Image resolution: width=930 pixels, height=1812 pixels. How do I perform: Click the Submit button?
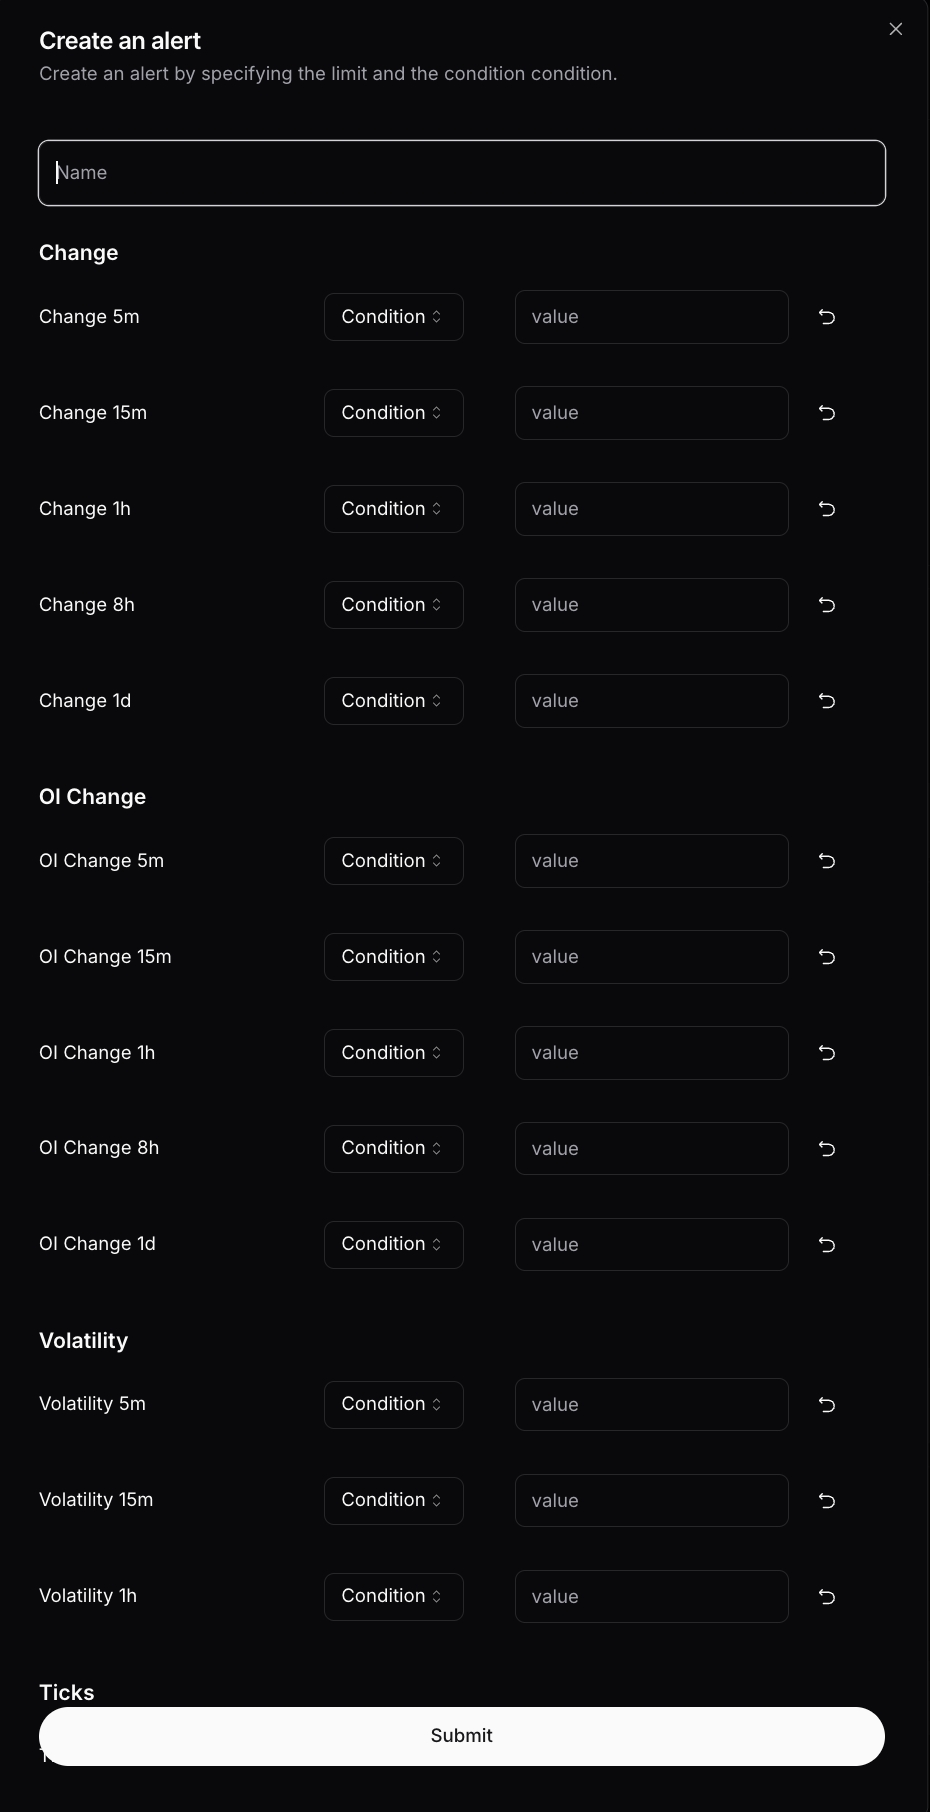pyautogui.click(x=461, y=1736)
